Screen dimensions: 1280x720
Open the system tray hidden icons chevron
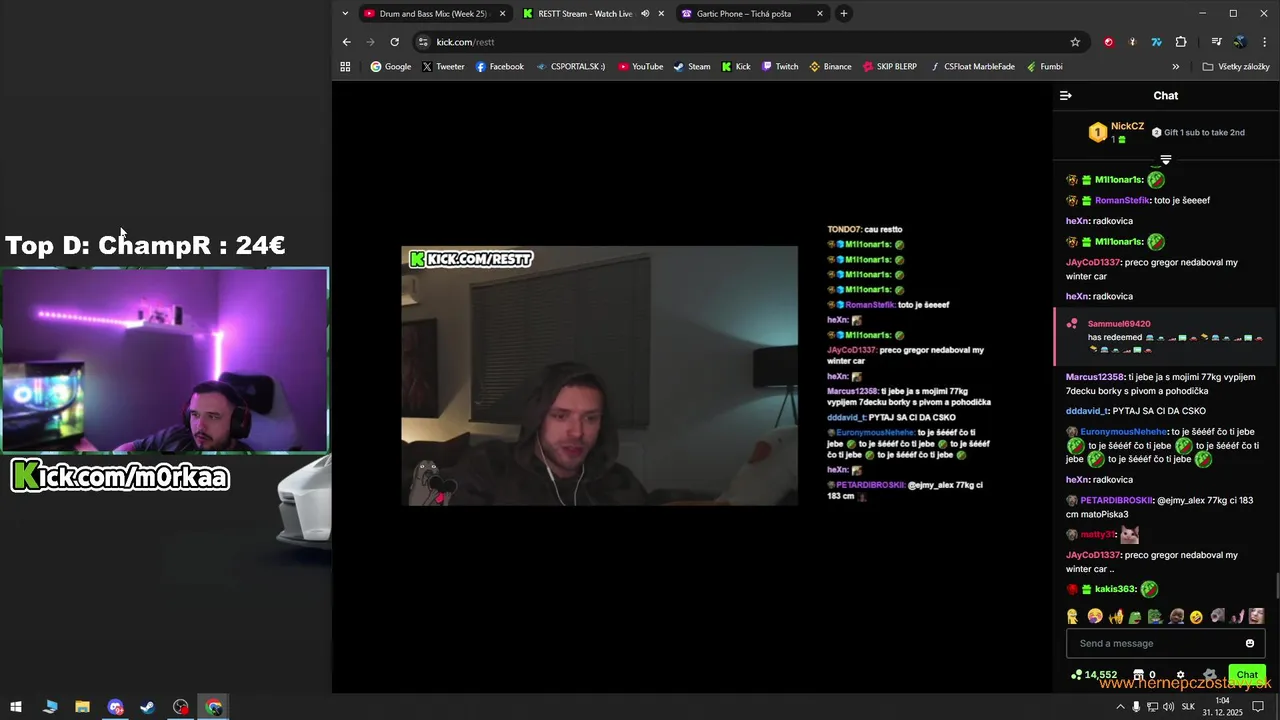1120,707
